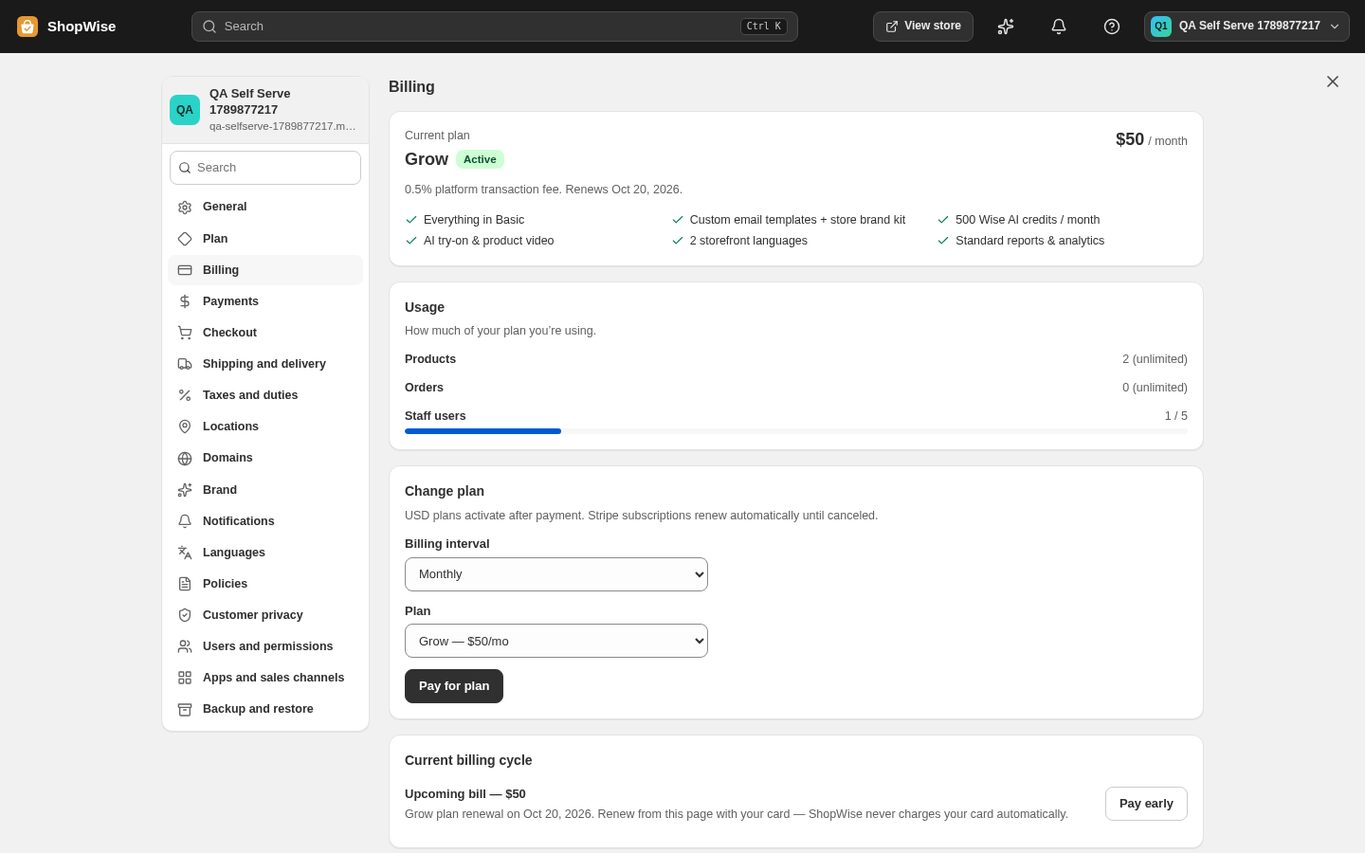Screen dimensions: 1365x853
Task: Click the Orders '0 (unlimited)' value
Action: [1155, 388]
